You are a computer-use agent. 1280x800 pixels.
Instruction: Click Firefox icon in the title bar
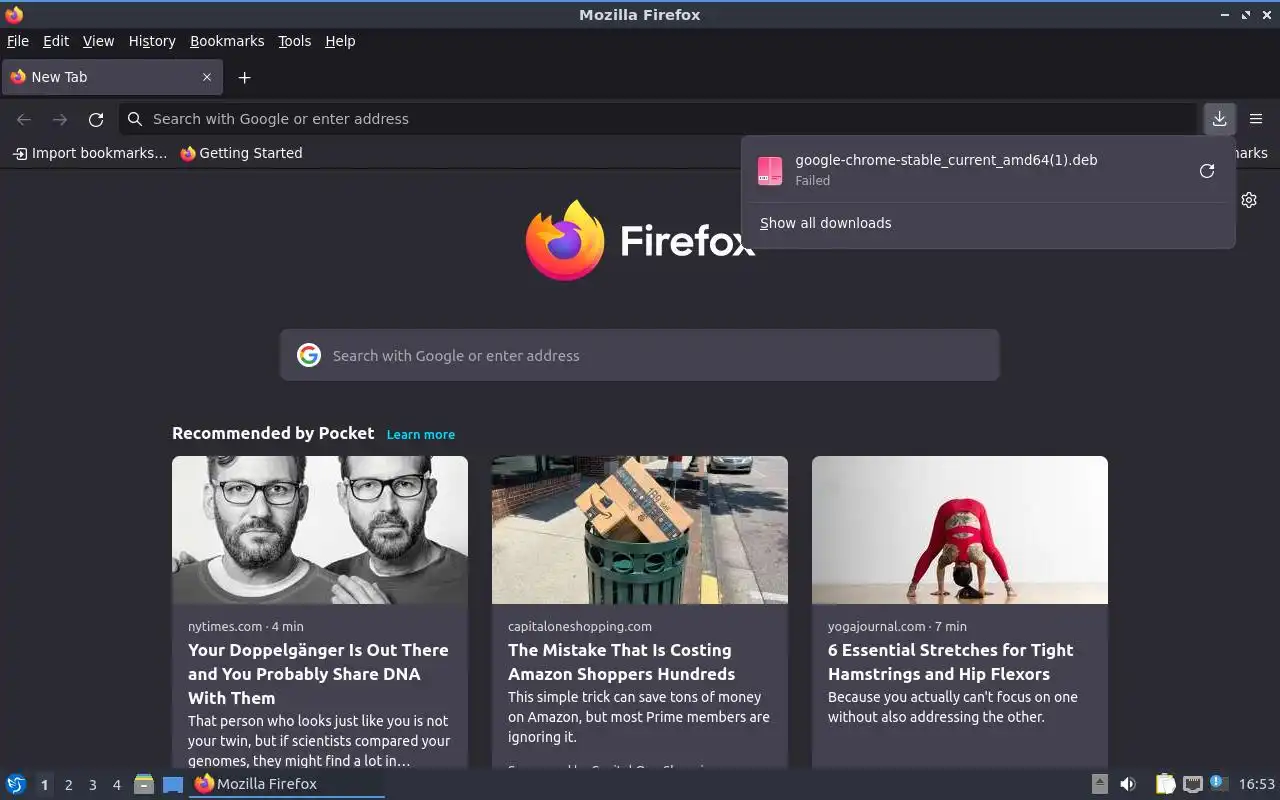point(14,14)
